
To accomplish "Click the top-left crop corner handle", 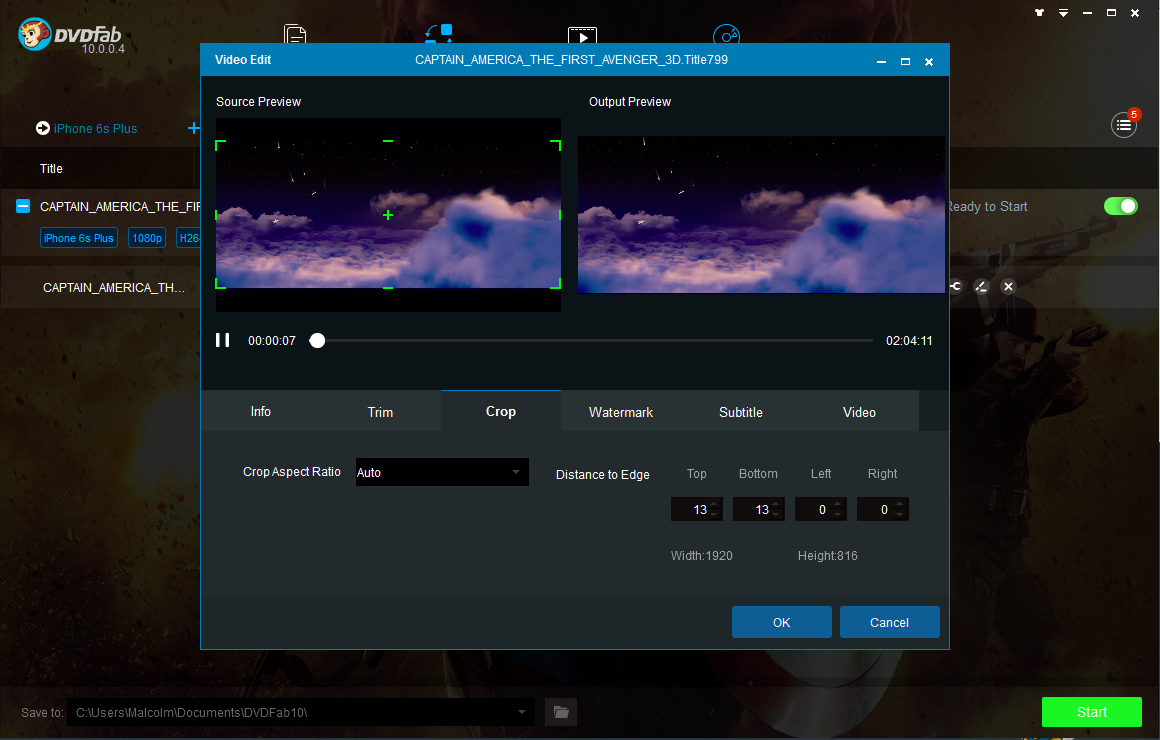I will [x=219, y=144].
